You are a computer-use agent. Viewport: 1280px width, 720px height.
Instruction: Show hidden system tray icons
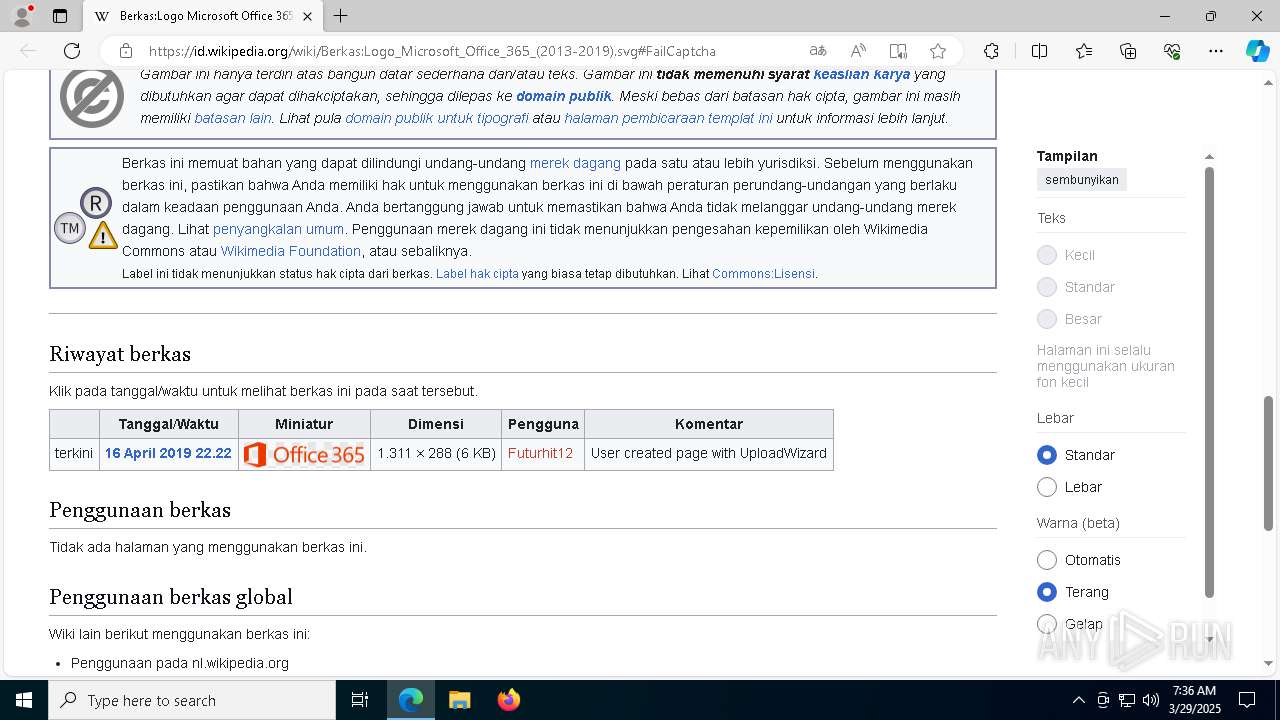(1078, 700)
